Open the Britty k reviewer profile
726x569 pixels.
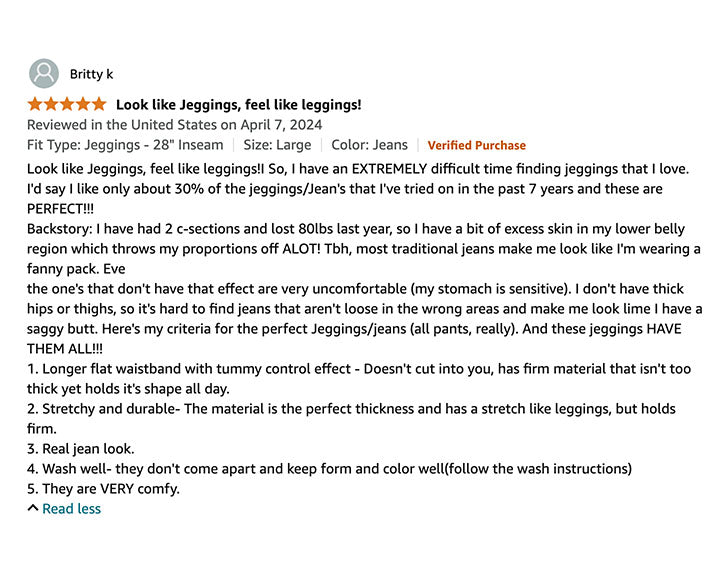coord(90,74)
